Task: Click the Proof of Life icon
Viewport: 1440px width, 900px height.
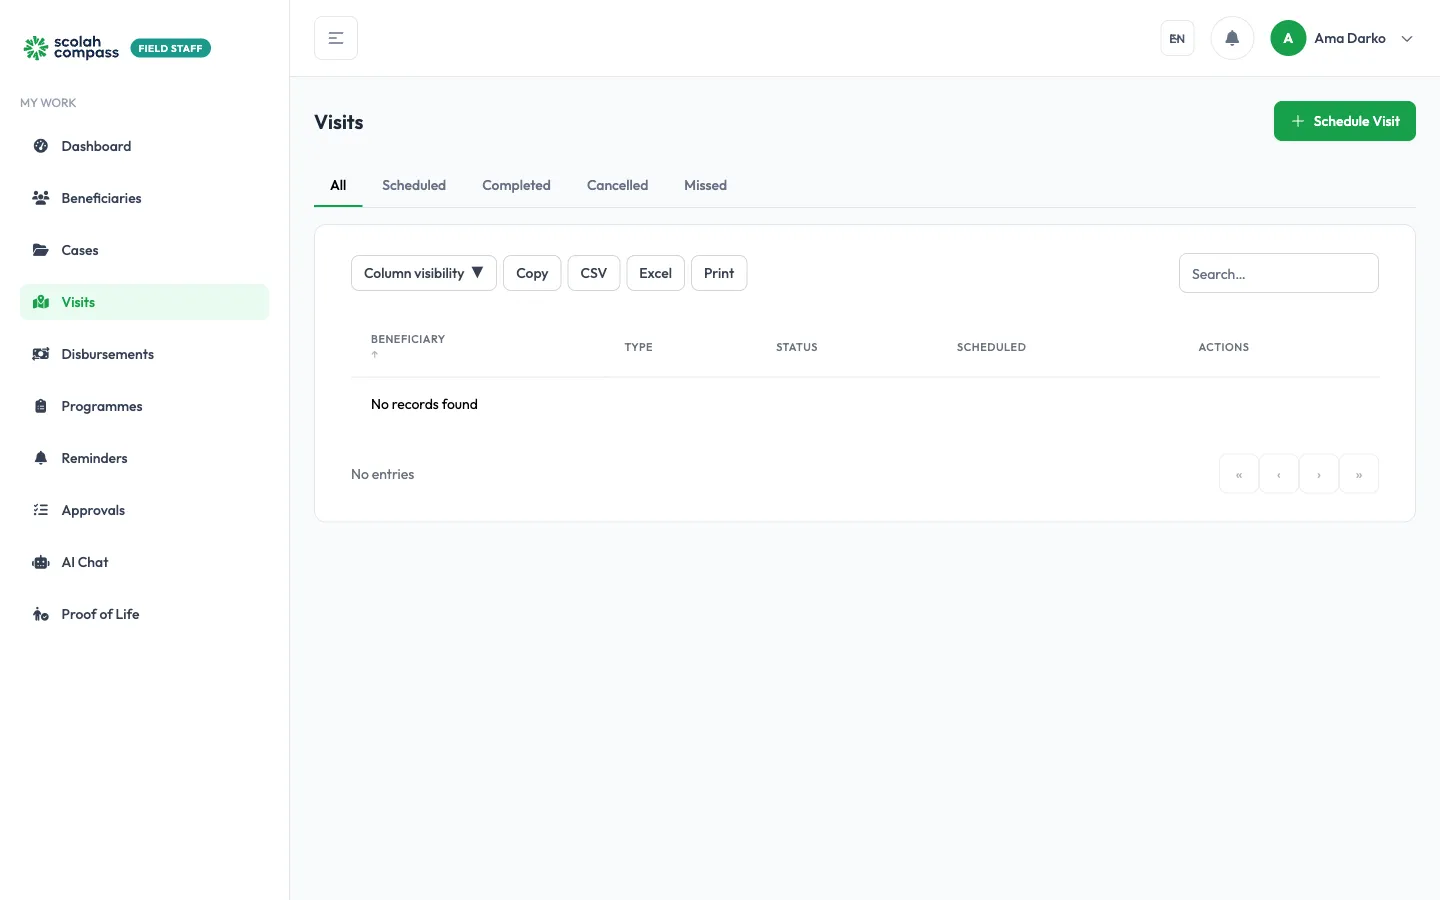Action: click(41, 614)
